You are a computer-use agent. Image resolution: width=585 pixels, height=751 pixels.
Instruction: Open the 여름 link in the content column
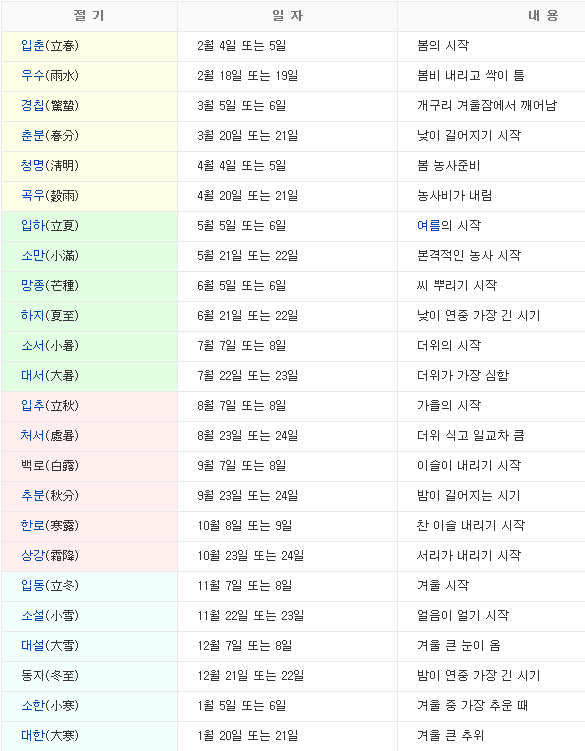click(428, 226)
